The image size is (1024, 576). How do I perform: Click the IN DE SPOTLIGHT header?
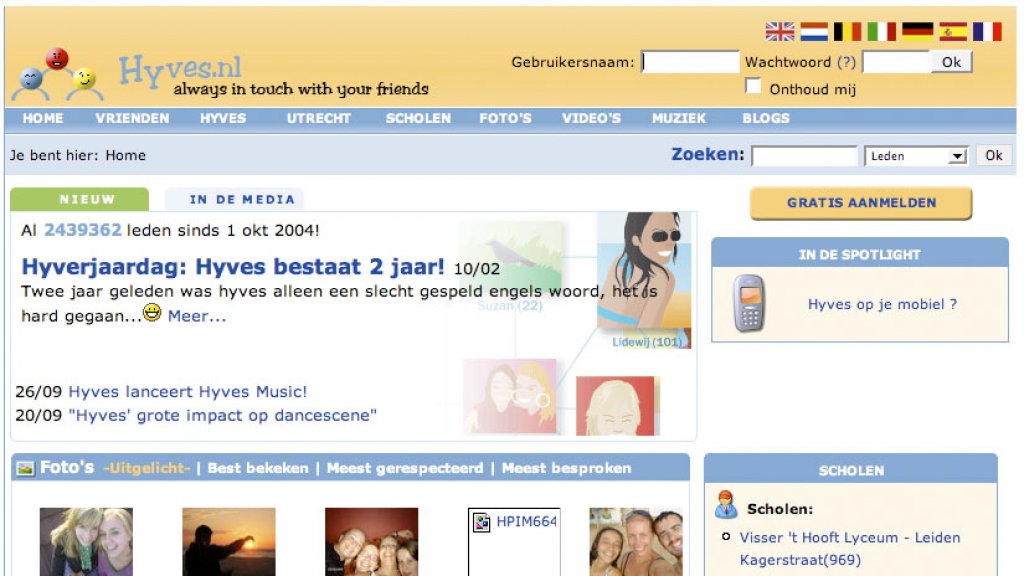859,254
